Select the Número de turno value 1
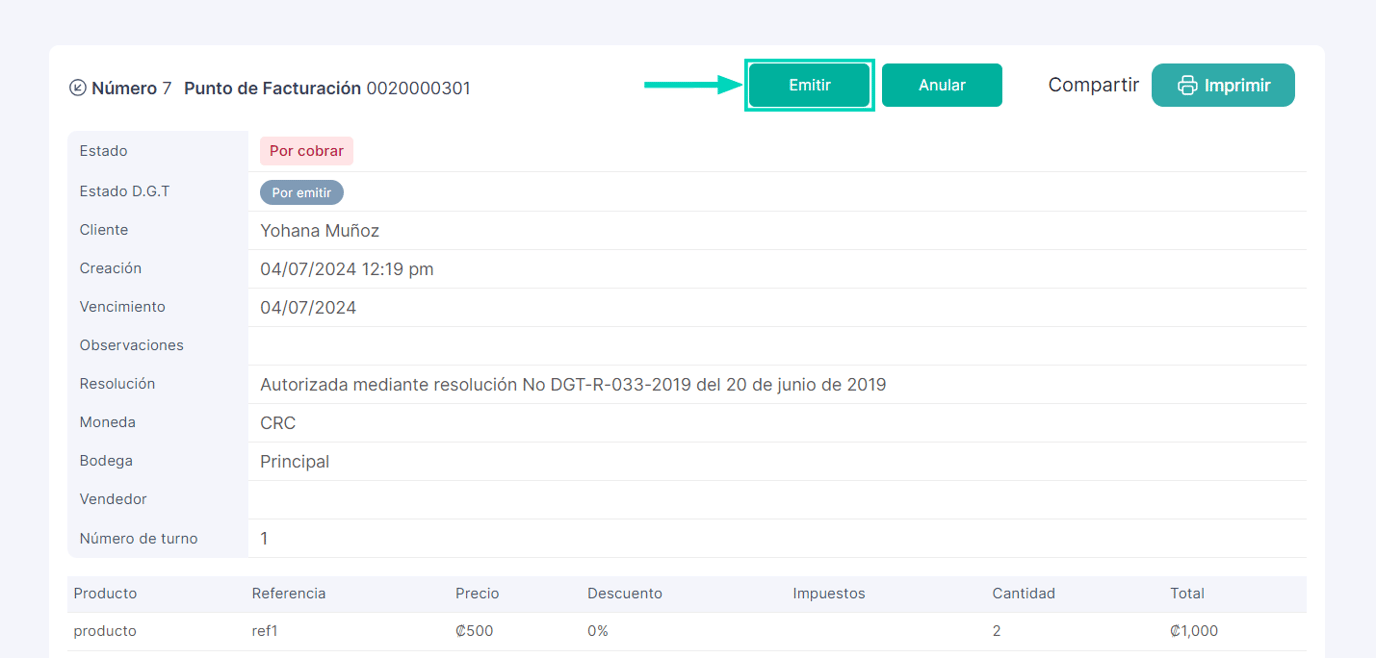The width and height of the screenshot is (1376, 658). click(x=264, y=538)
